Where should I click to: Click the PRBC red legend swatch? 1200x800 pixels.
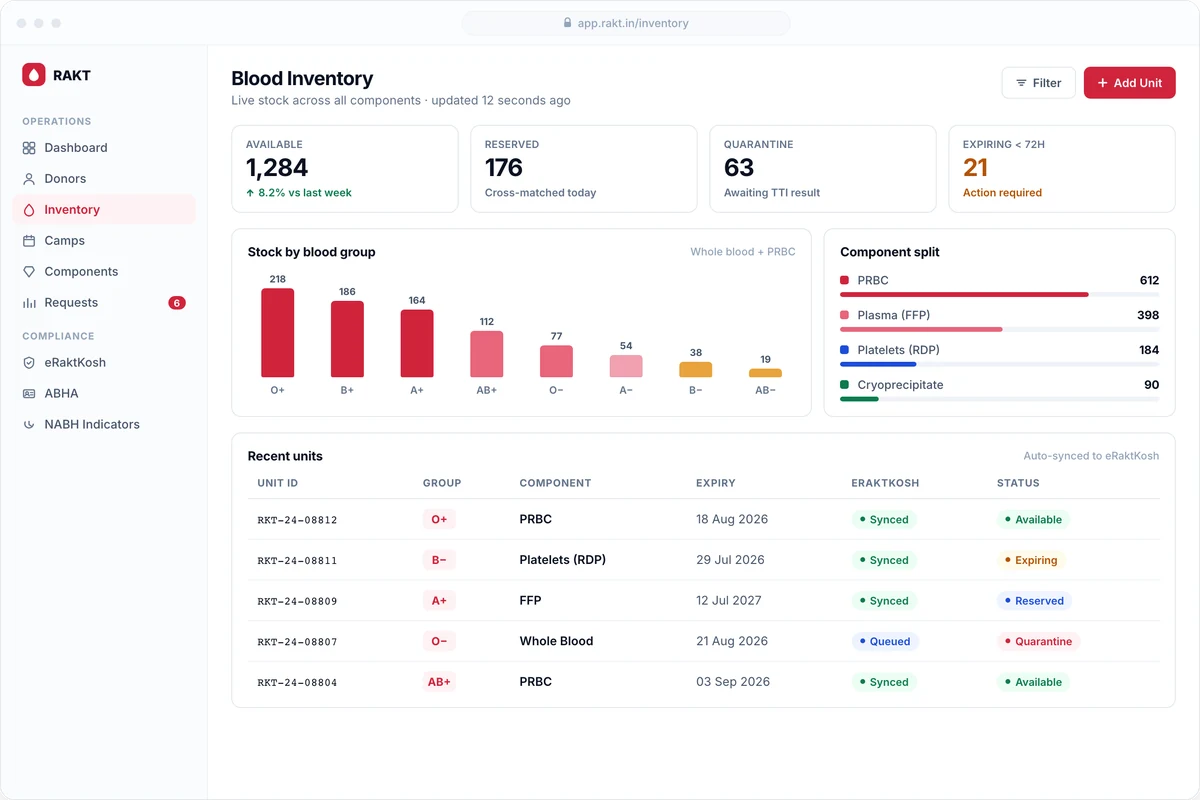pyautogui.click(x=845, y=281)
